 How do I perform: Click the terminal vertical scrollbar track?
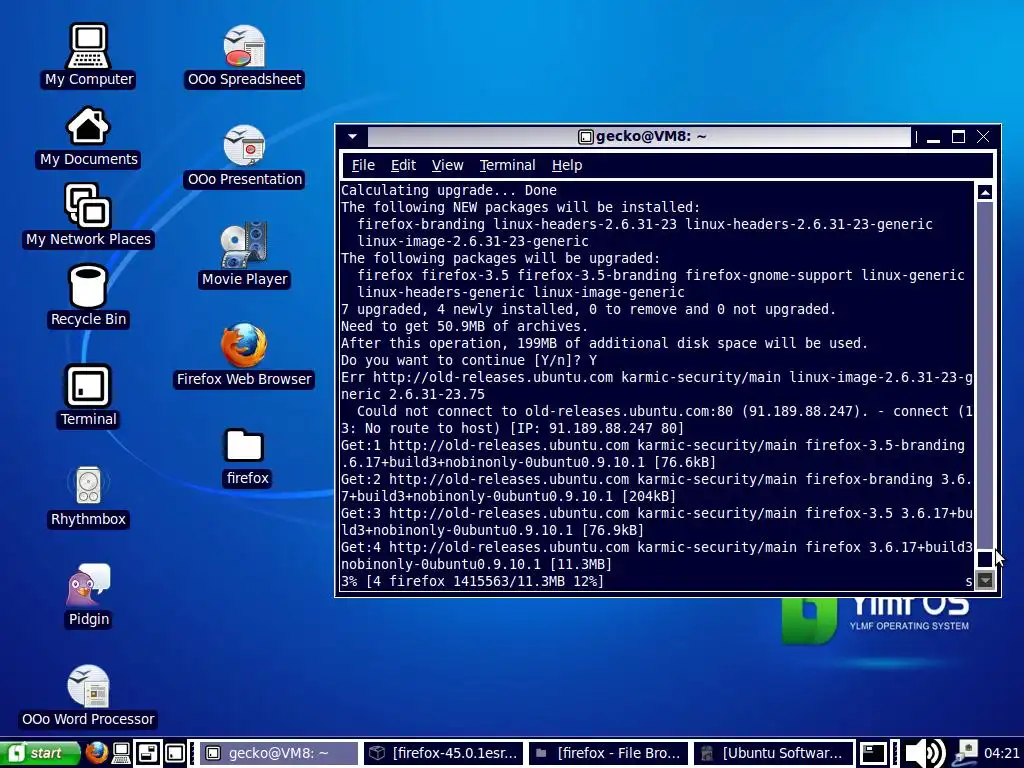tap(985, 376)
